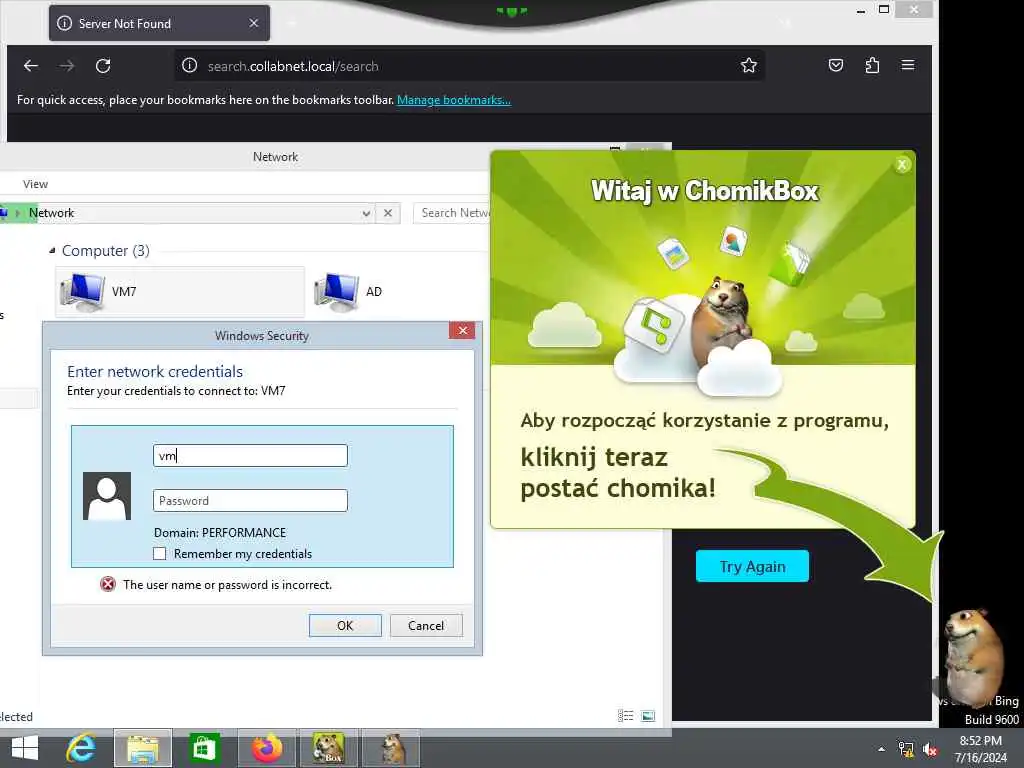The height and width of the screenshot is (768, 1024).
Task: Open the View menu in Network window
Action: pyautogui.click(x=35, y=184)
